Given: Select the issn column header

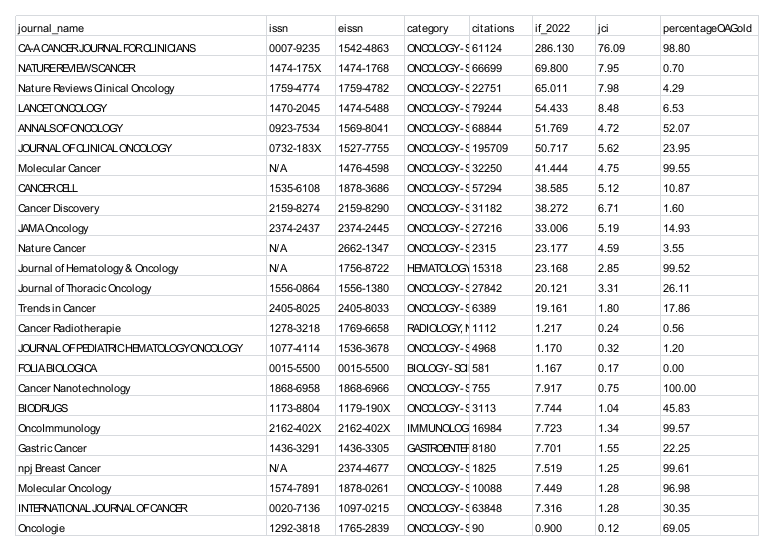Looking at the screenshot, I should tap(279, 28).
